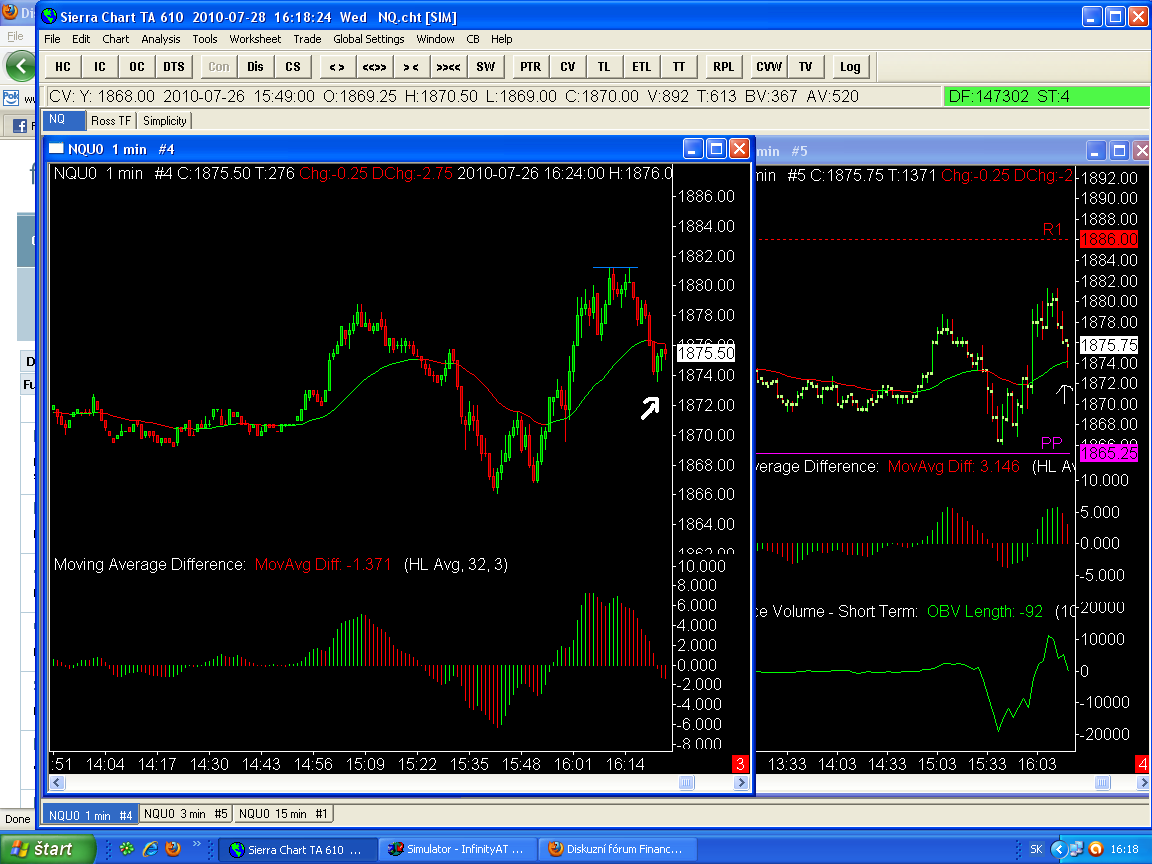Open the Log window button
This screenshot has height=864, width=1152.
pyautogui.click(x=850, y=67)
